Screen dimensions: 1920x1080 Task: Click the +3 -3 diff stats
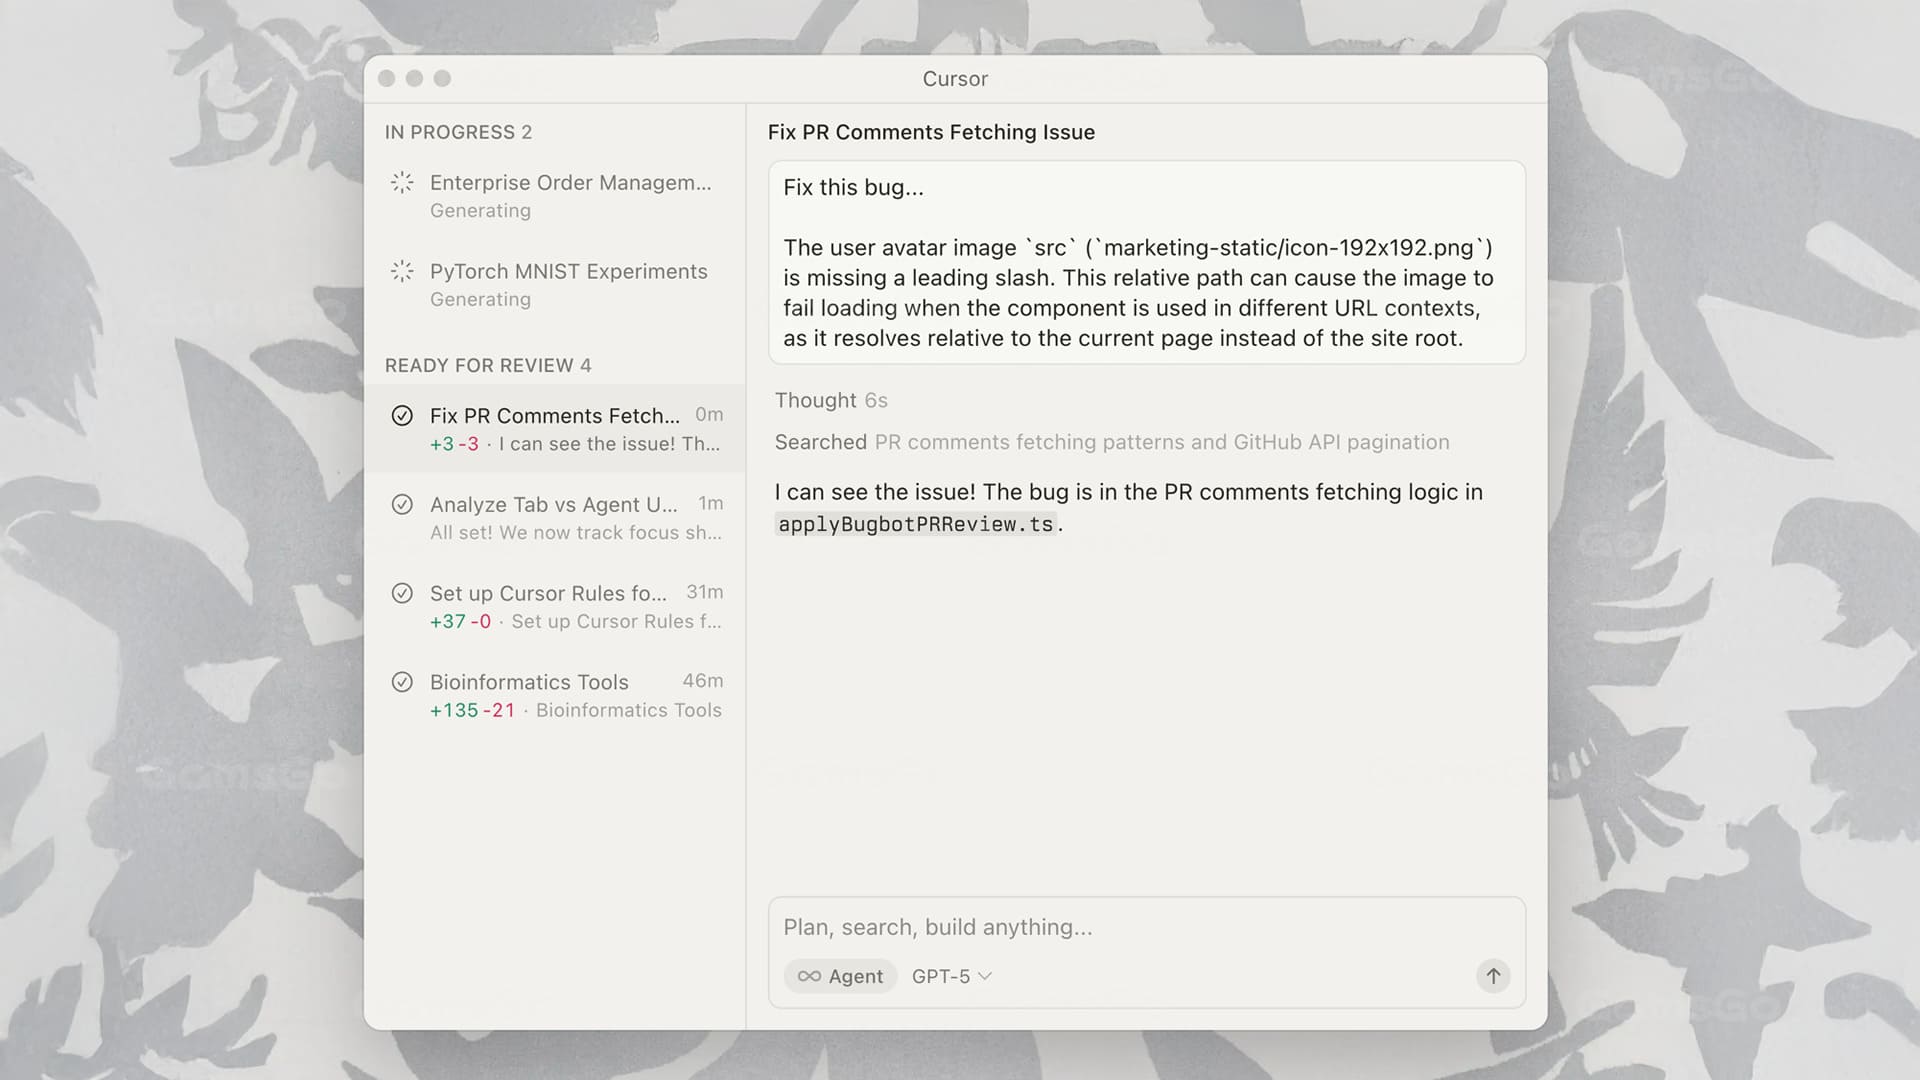[x=454, y=444]
